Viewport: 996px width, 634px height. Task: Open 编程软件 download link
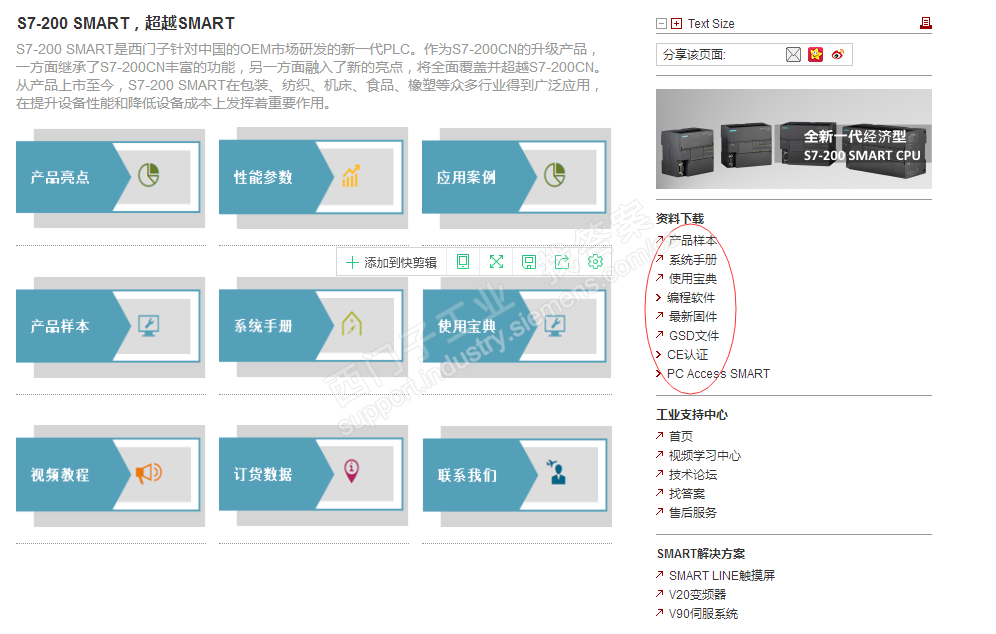[x=690, y=298]
